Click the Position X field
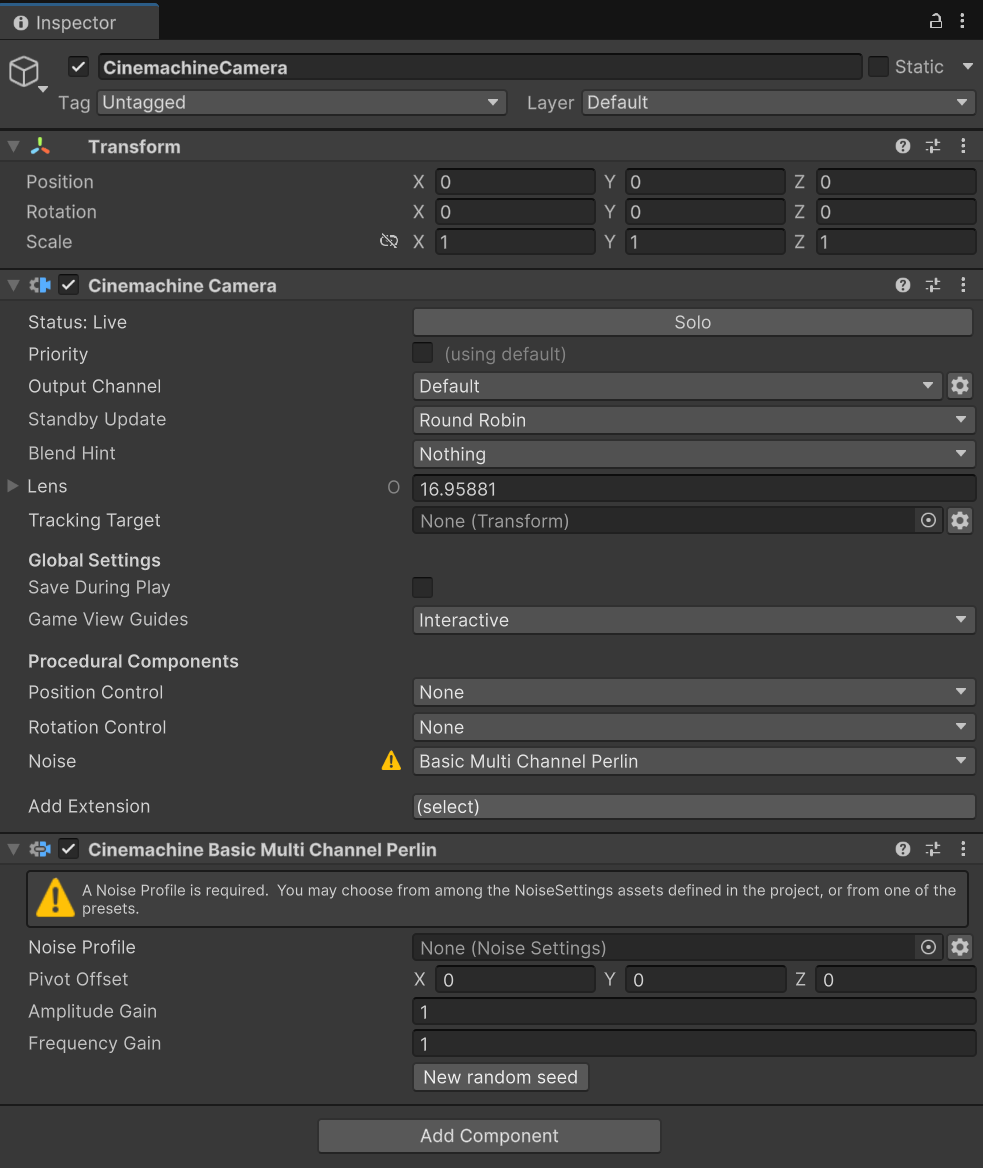The height and width of the screenshot is (1168, 983). 515,182
